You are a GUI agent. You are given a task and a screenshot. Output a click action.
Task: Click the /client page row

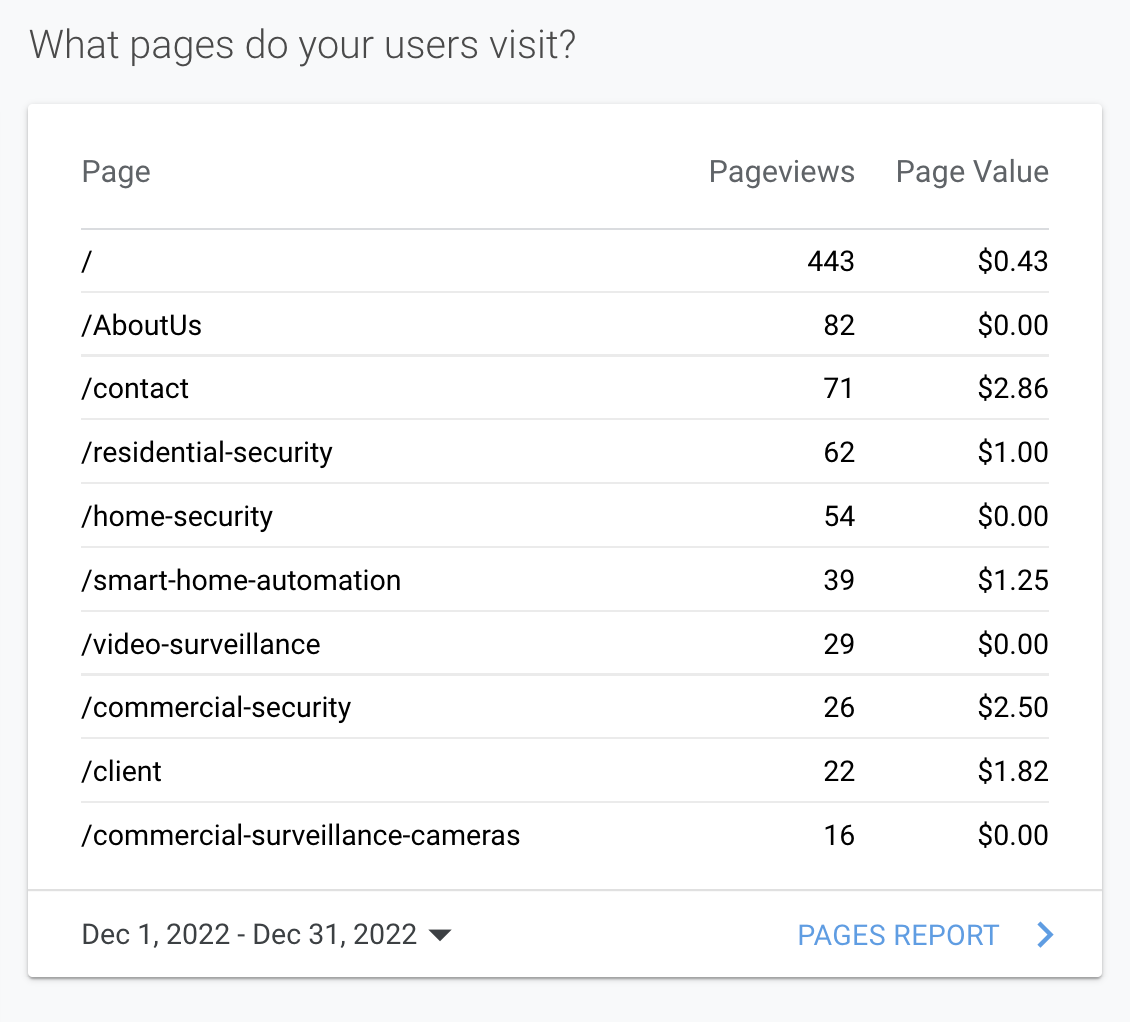pyautogui.click(x=121, y=773)
